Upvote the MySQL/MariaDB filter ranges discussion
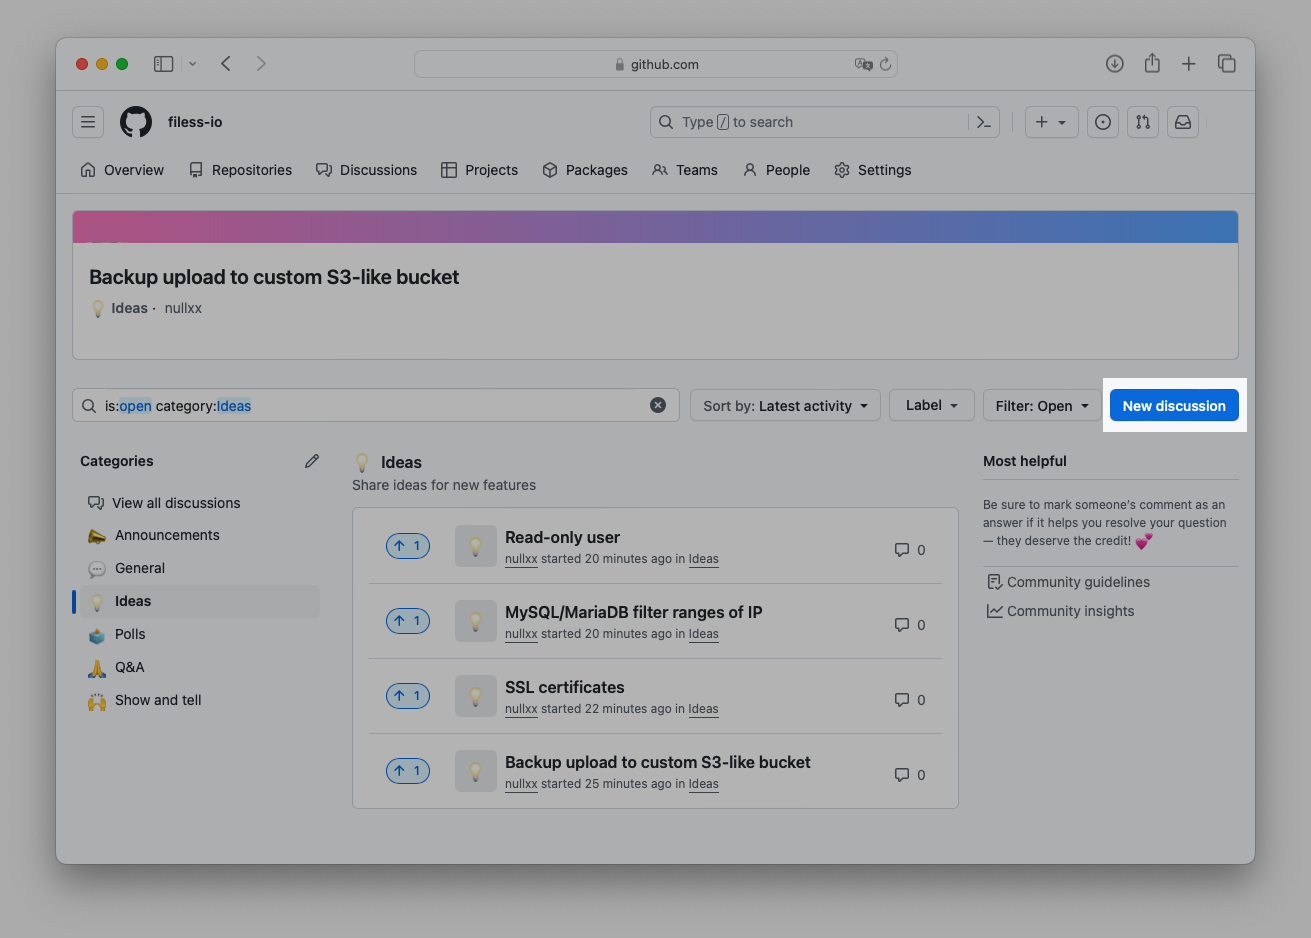Viewport: 1311px width, 938px height. 408,621
